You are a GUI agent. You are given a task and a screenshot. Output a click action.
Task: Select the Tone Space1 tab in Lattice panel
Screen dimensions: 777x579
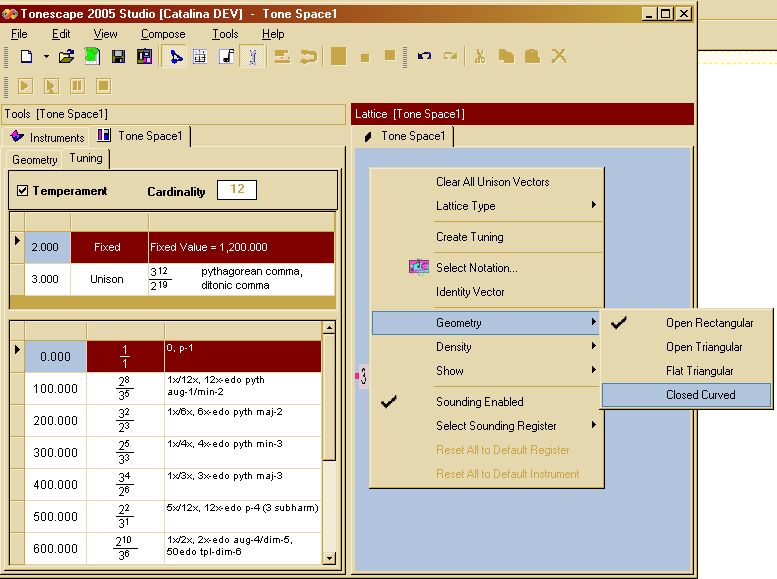tap(404, 136)
